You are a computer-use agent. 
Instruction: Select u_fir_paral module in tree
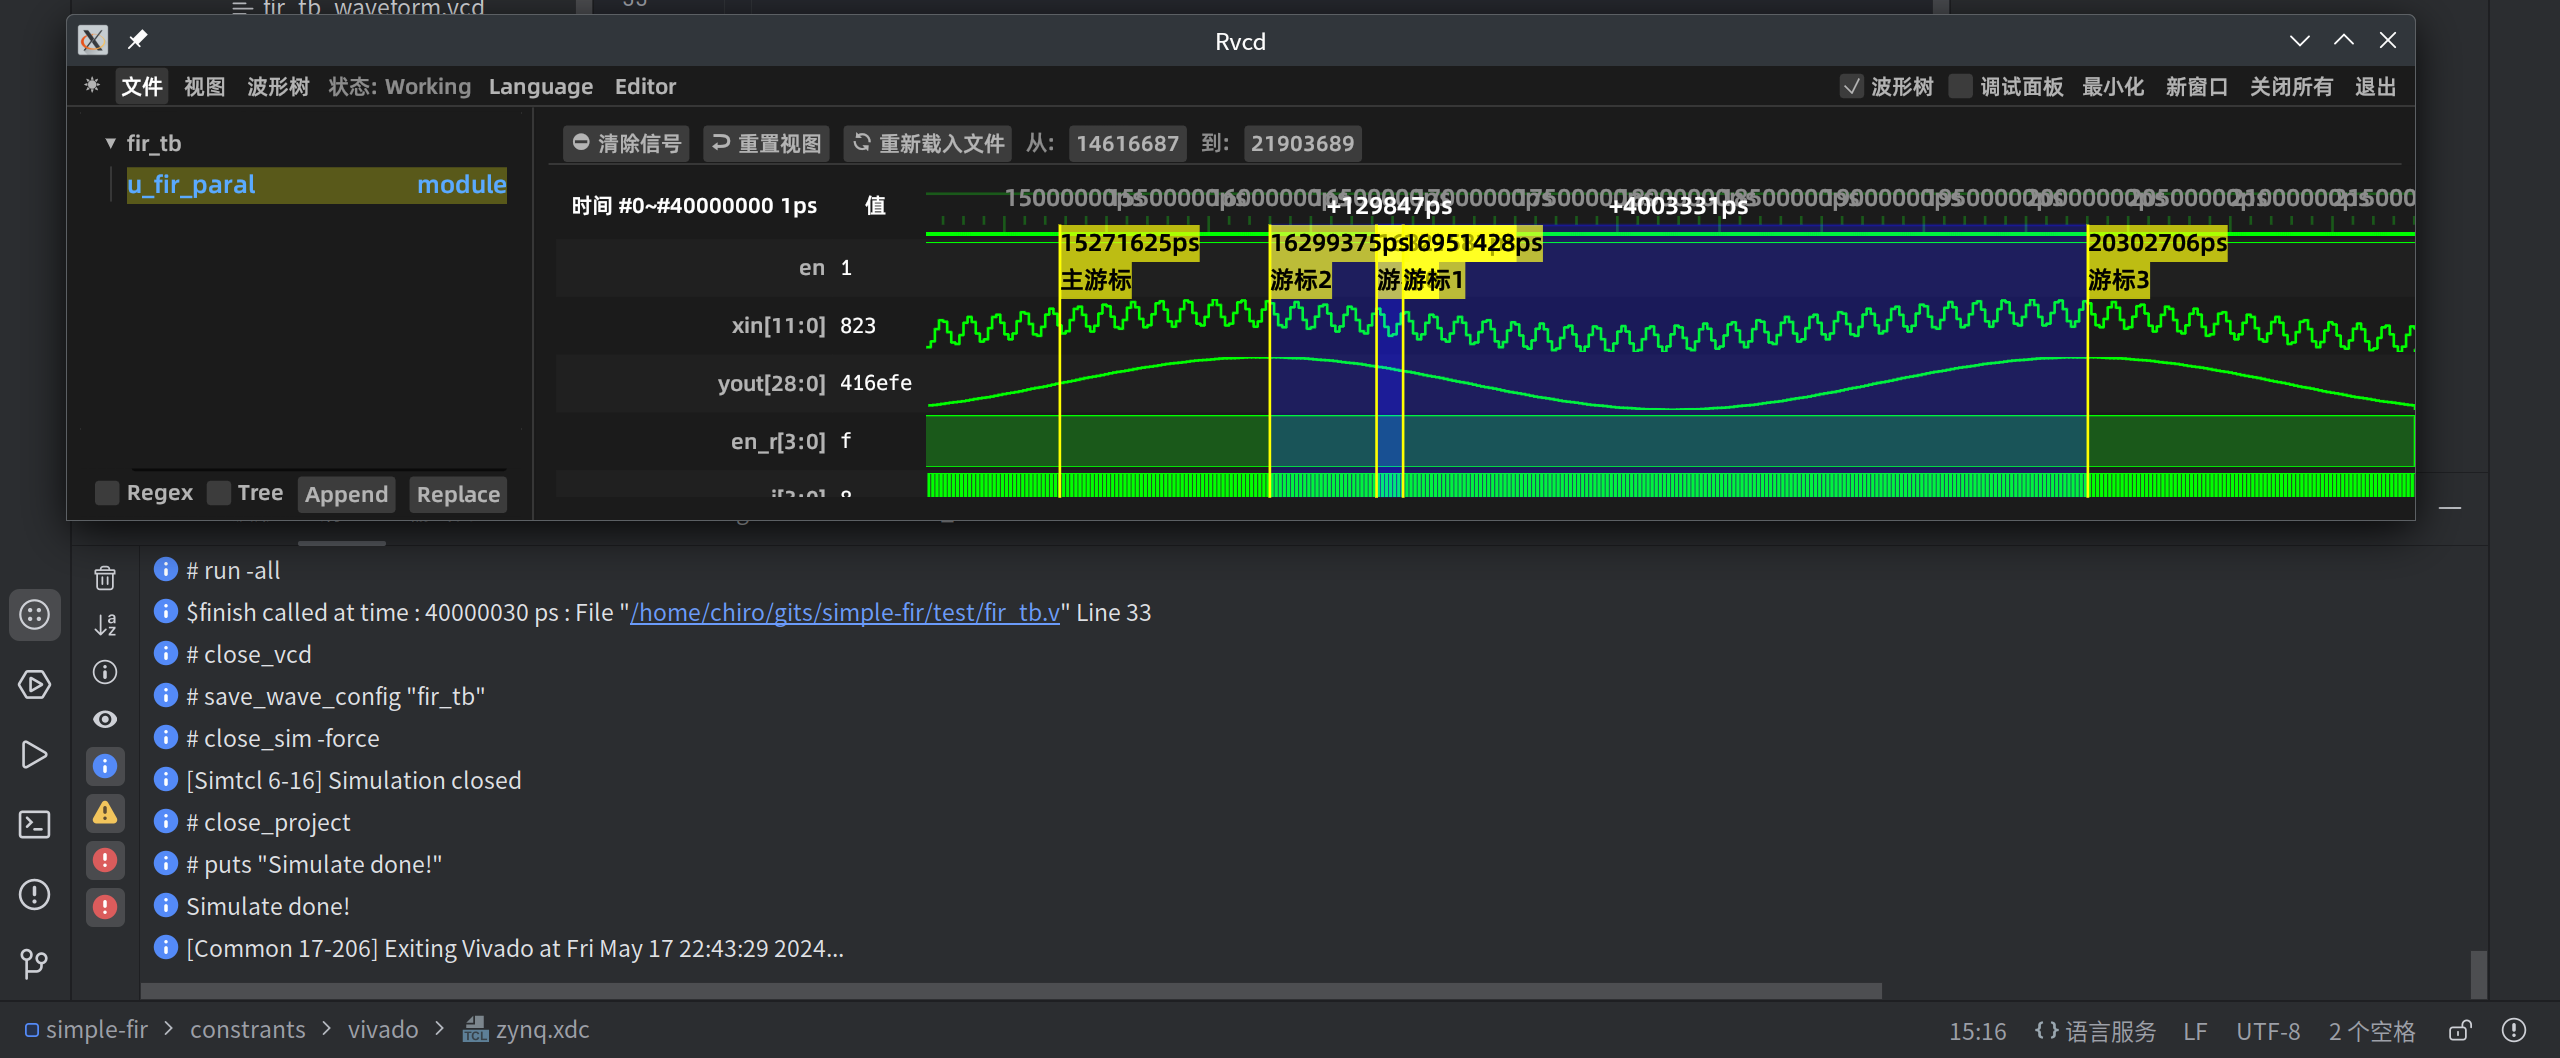316,185
